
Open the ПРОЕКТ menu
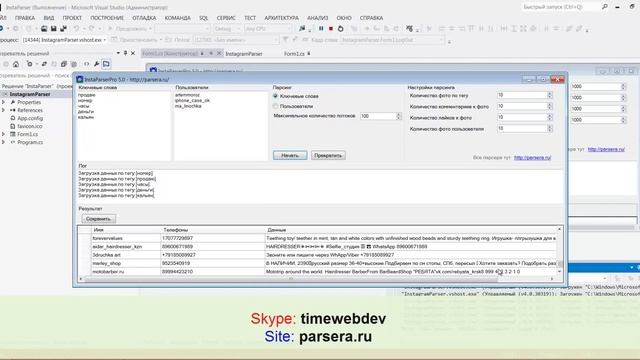72,18
